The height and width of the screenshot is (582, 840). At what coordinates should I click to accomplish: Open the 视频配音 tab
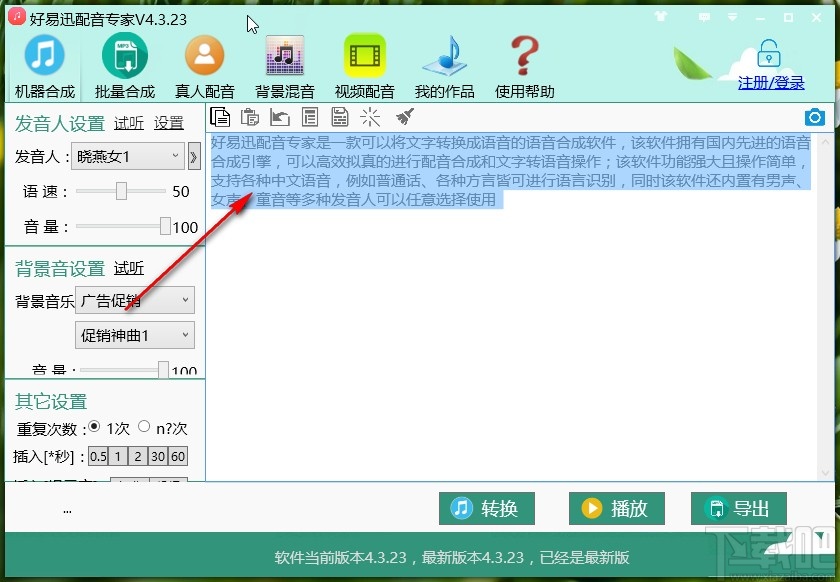(365, 67)
